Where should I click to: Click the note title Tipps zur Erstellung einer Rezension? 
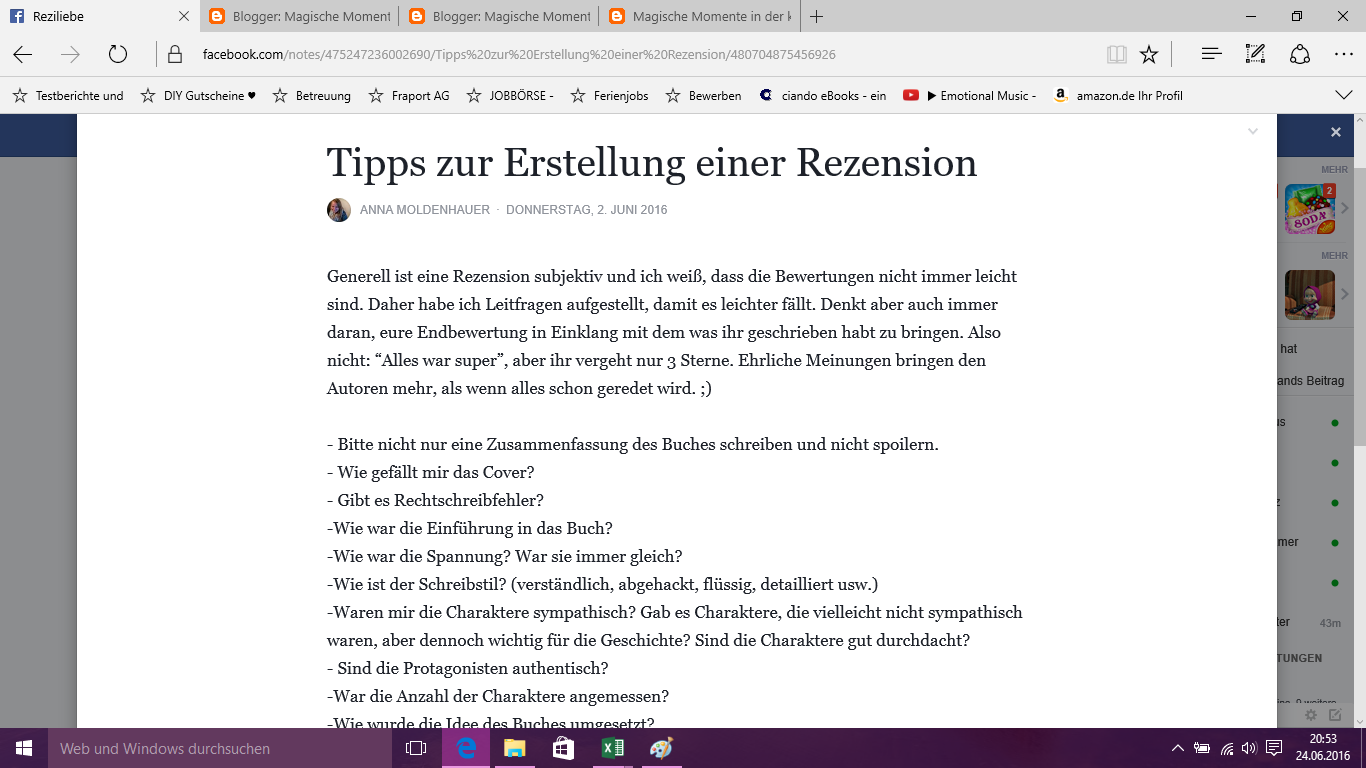point(652,162)
